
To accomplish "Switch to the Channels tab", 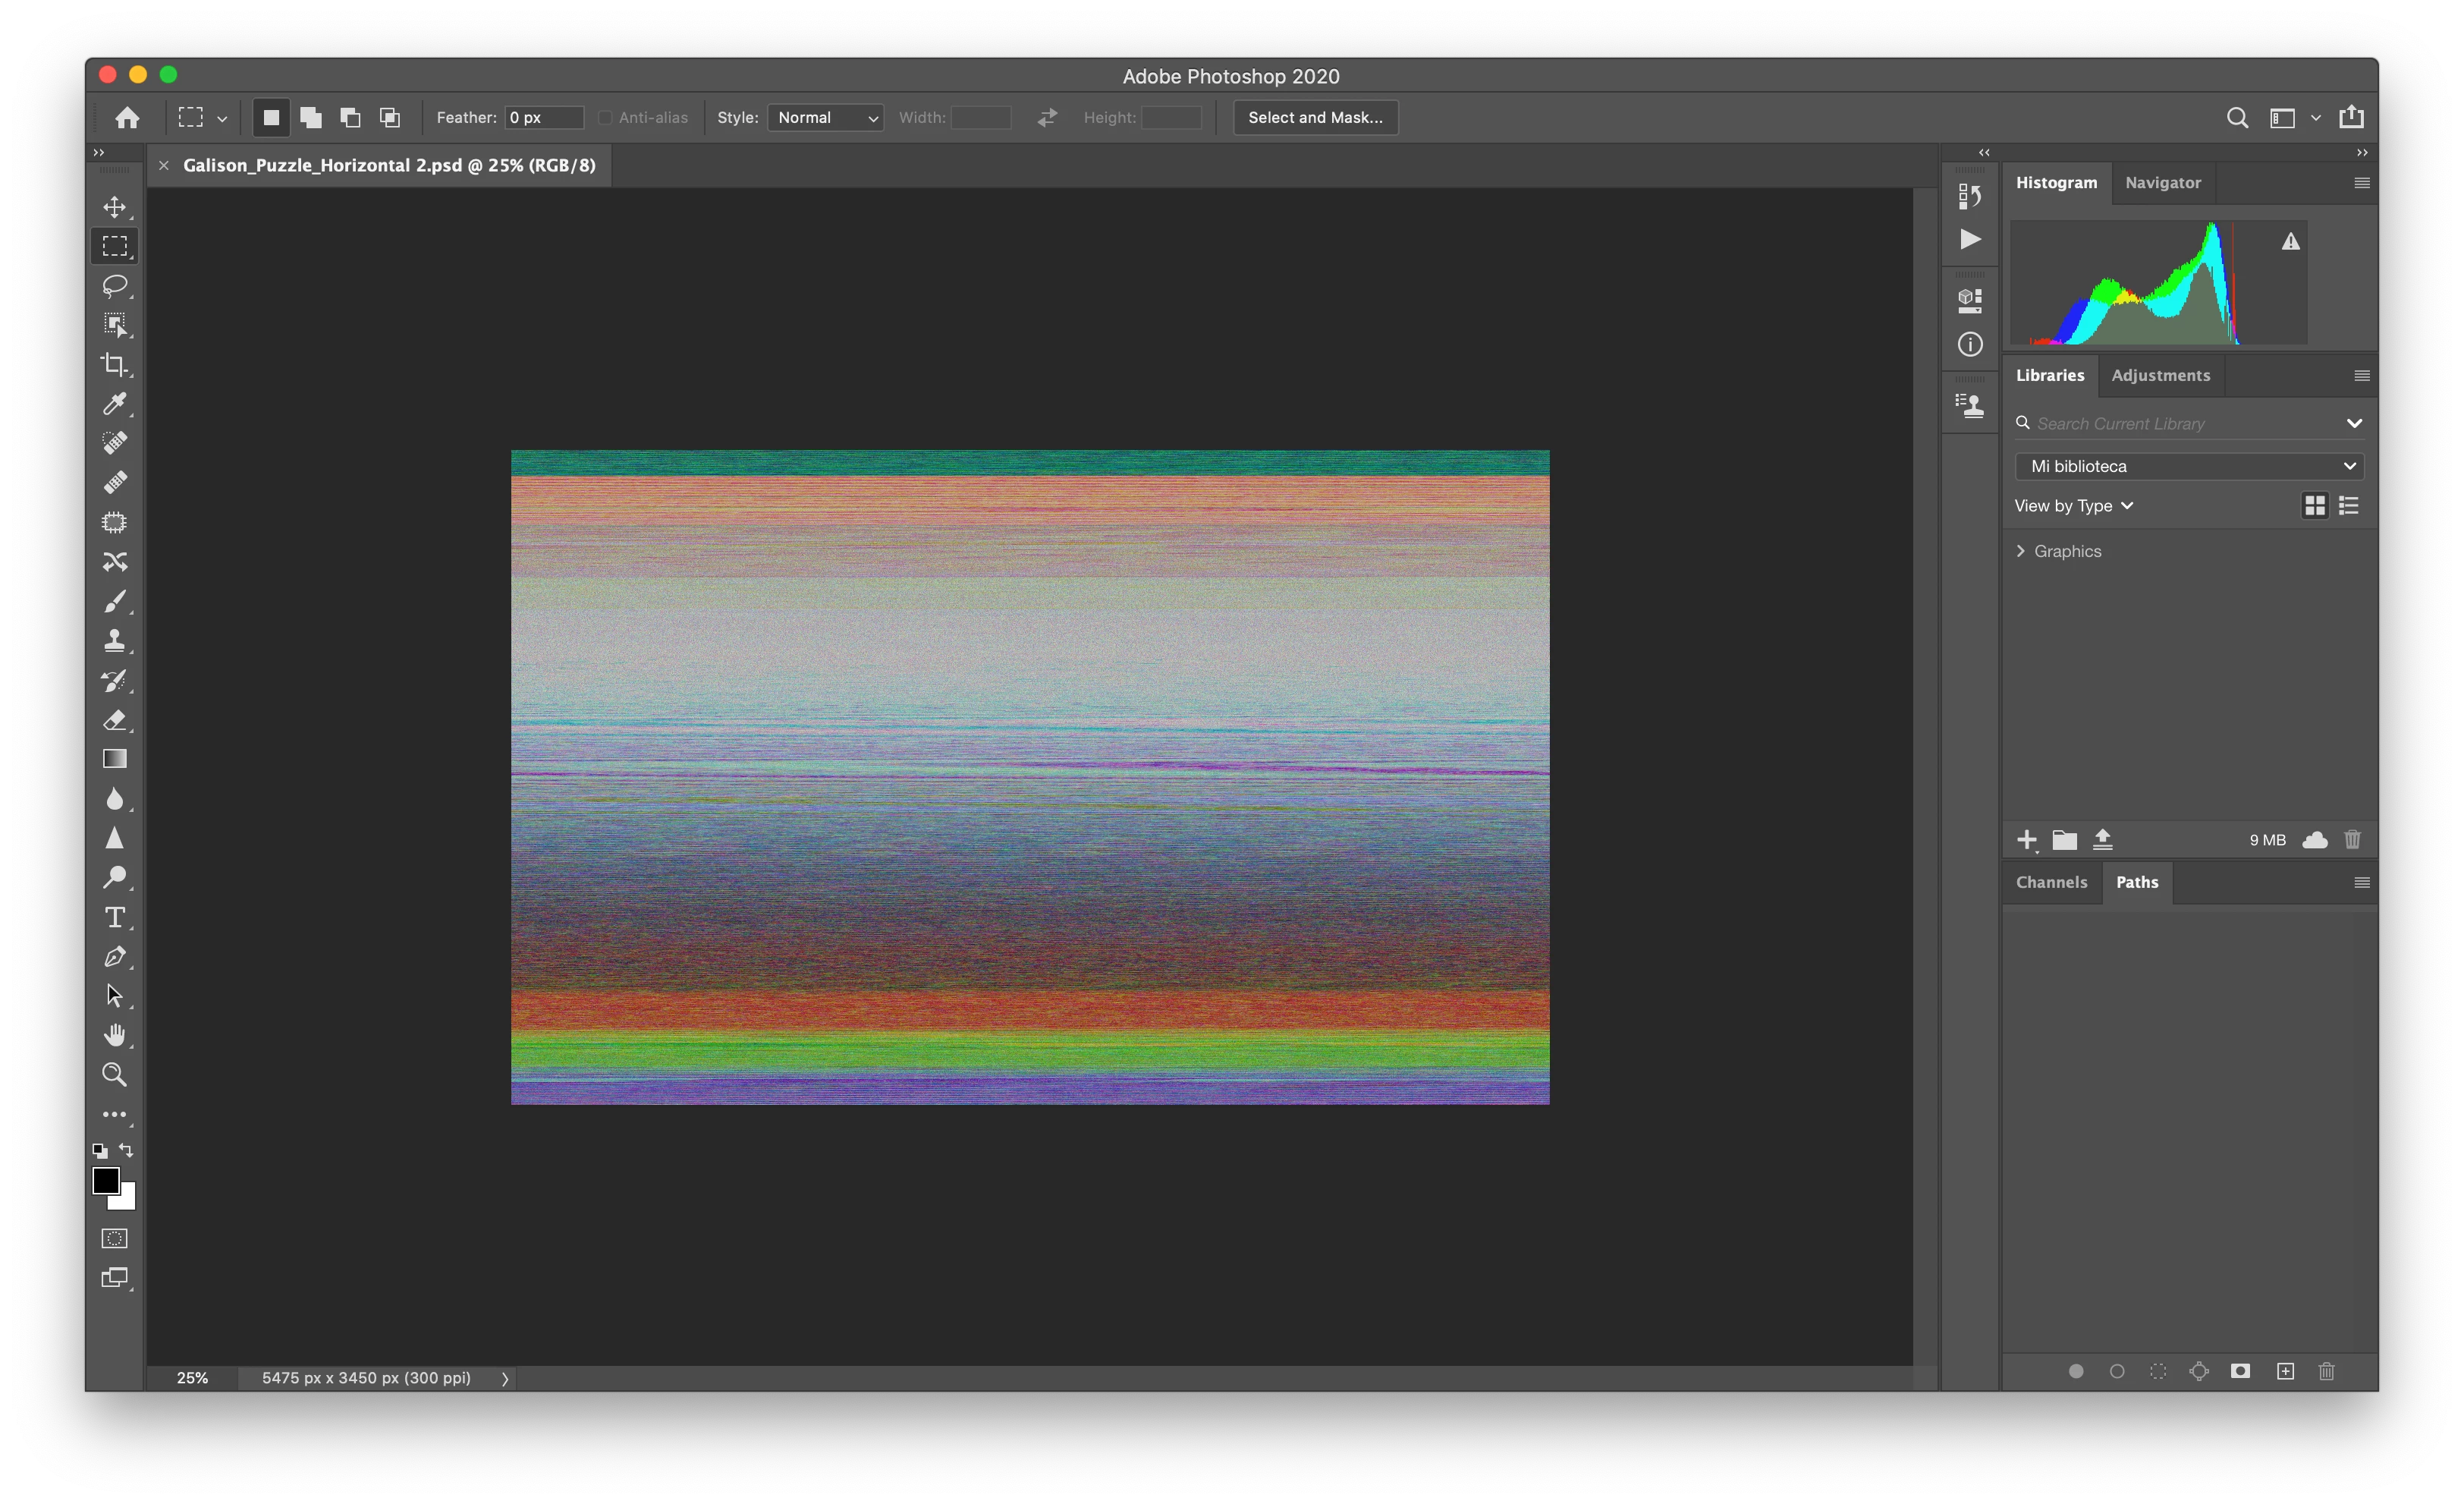I will click(2051, 882).
